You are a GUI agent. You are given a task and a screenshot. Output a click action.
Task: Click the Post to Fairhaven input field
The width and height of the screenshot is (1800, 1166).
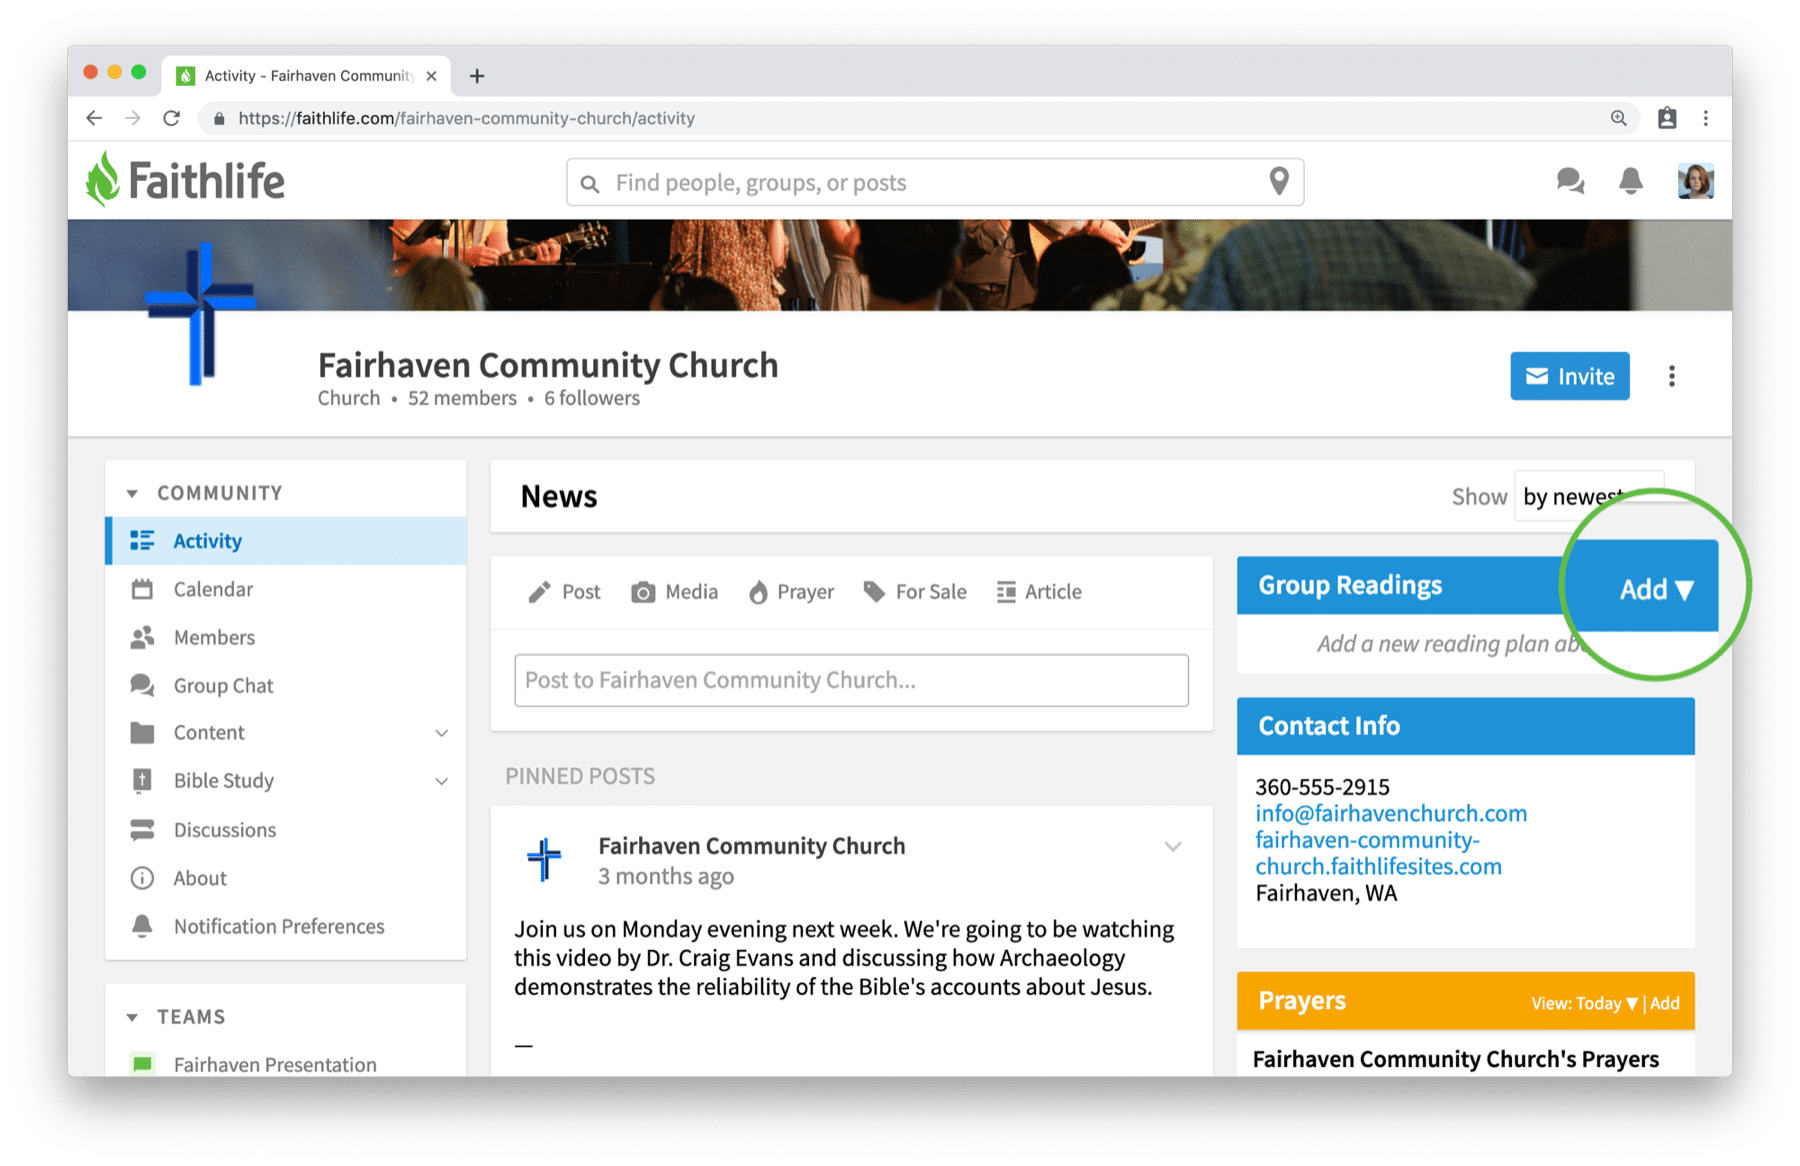tap(851, 680)
